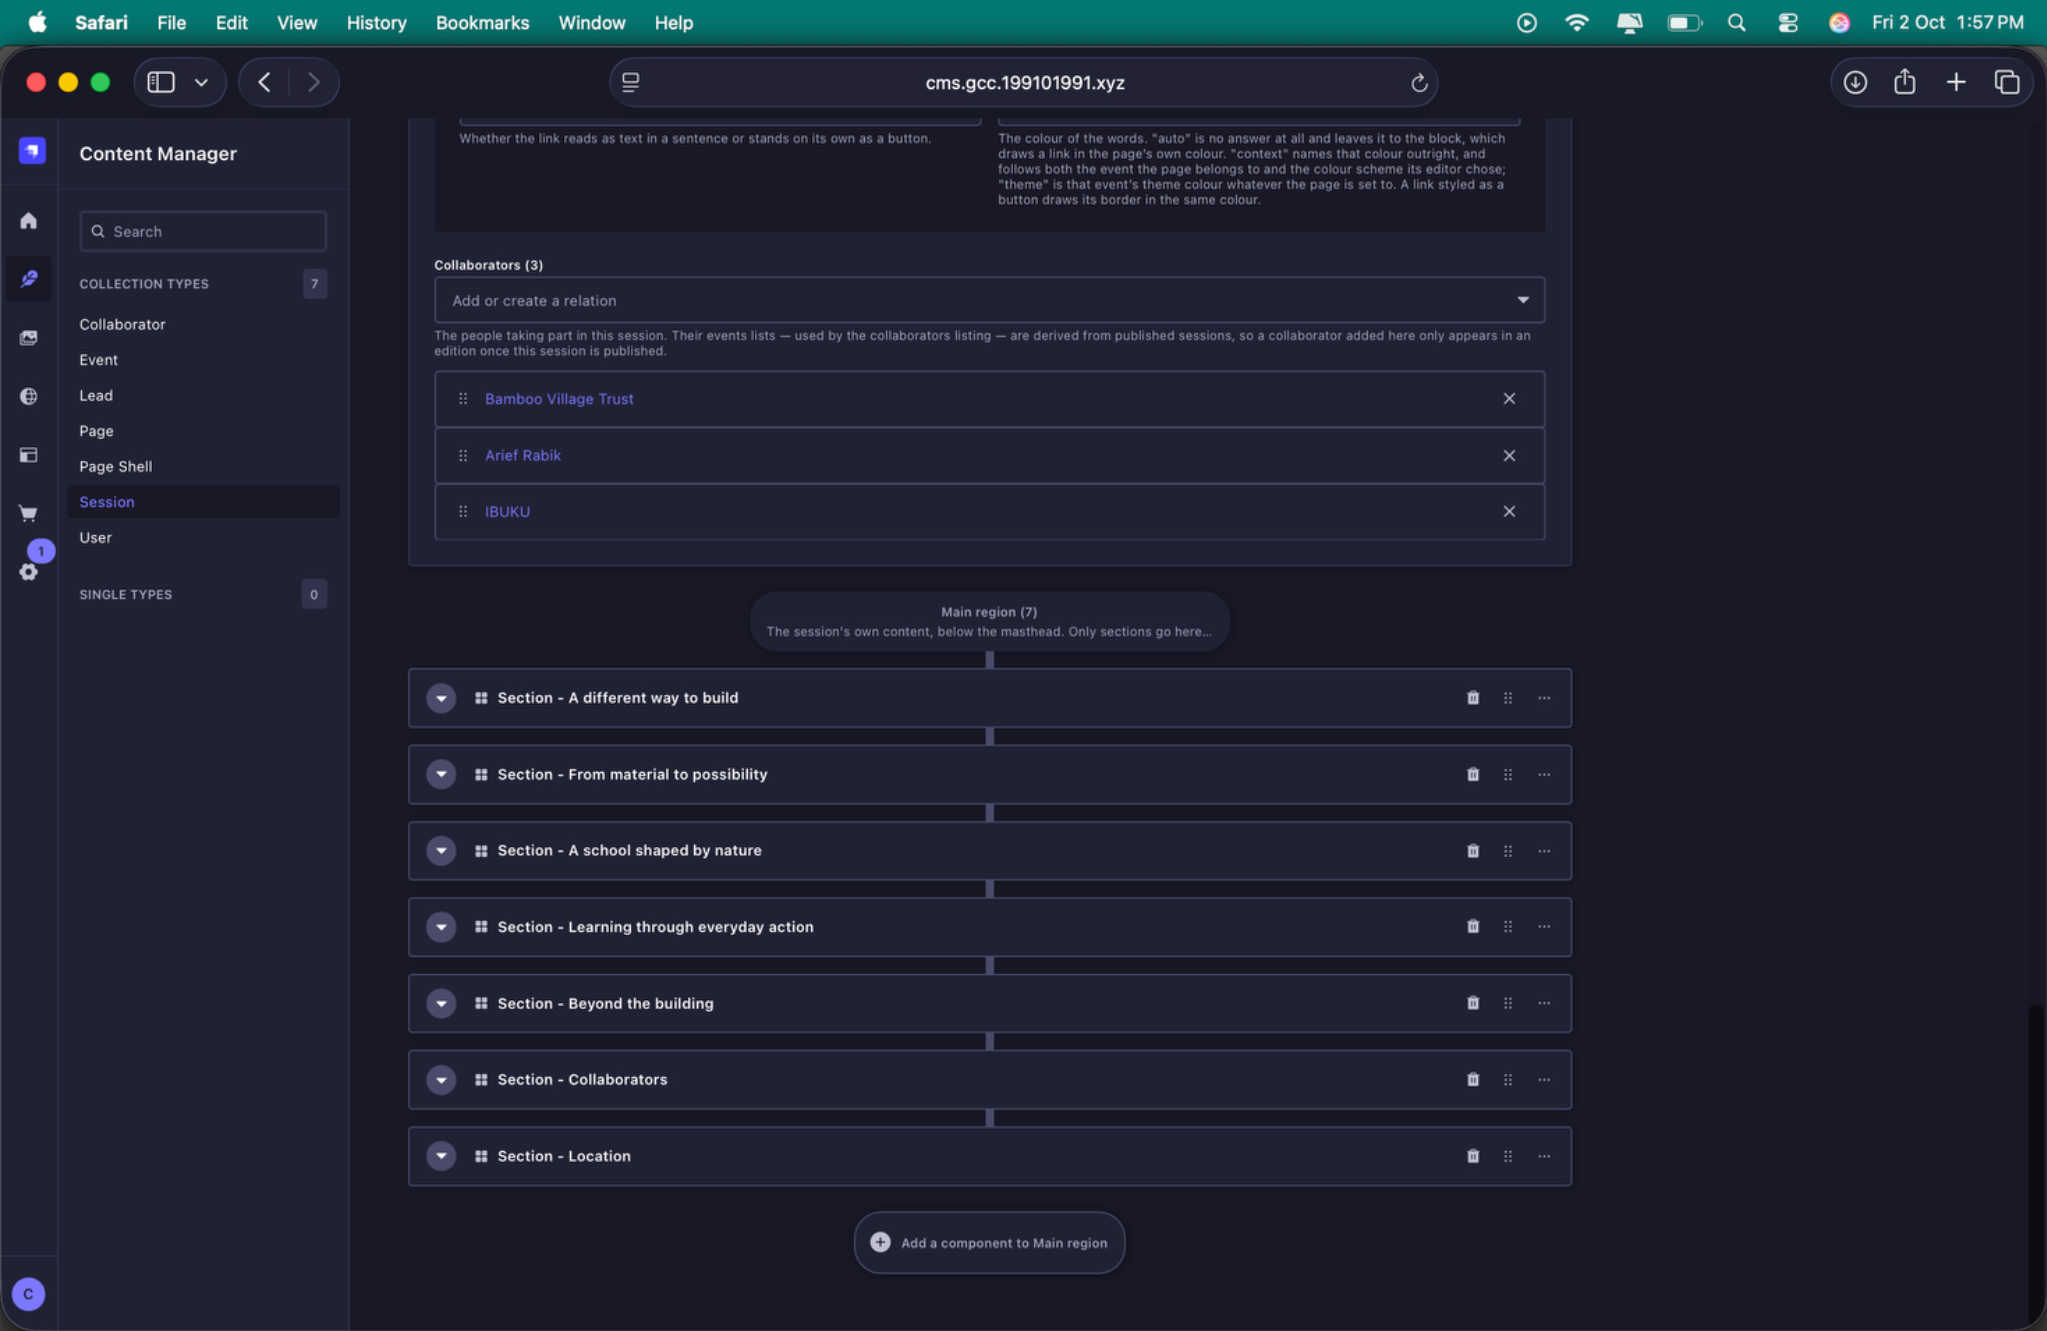This screenshot has width=2047, height=1331.
Task: Open the Home icon in Strapi sidebar
Action: (29, 221)
